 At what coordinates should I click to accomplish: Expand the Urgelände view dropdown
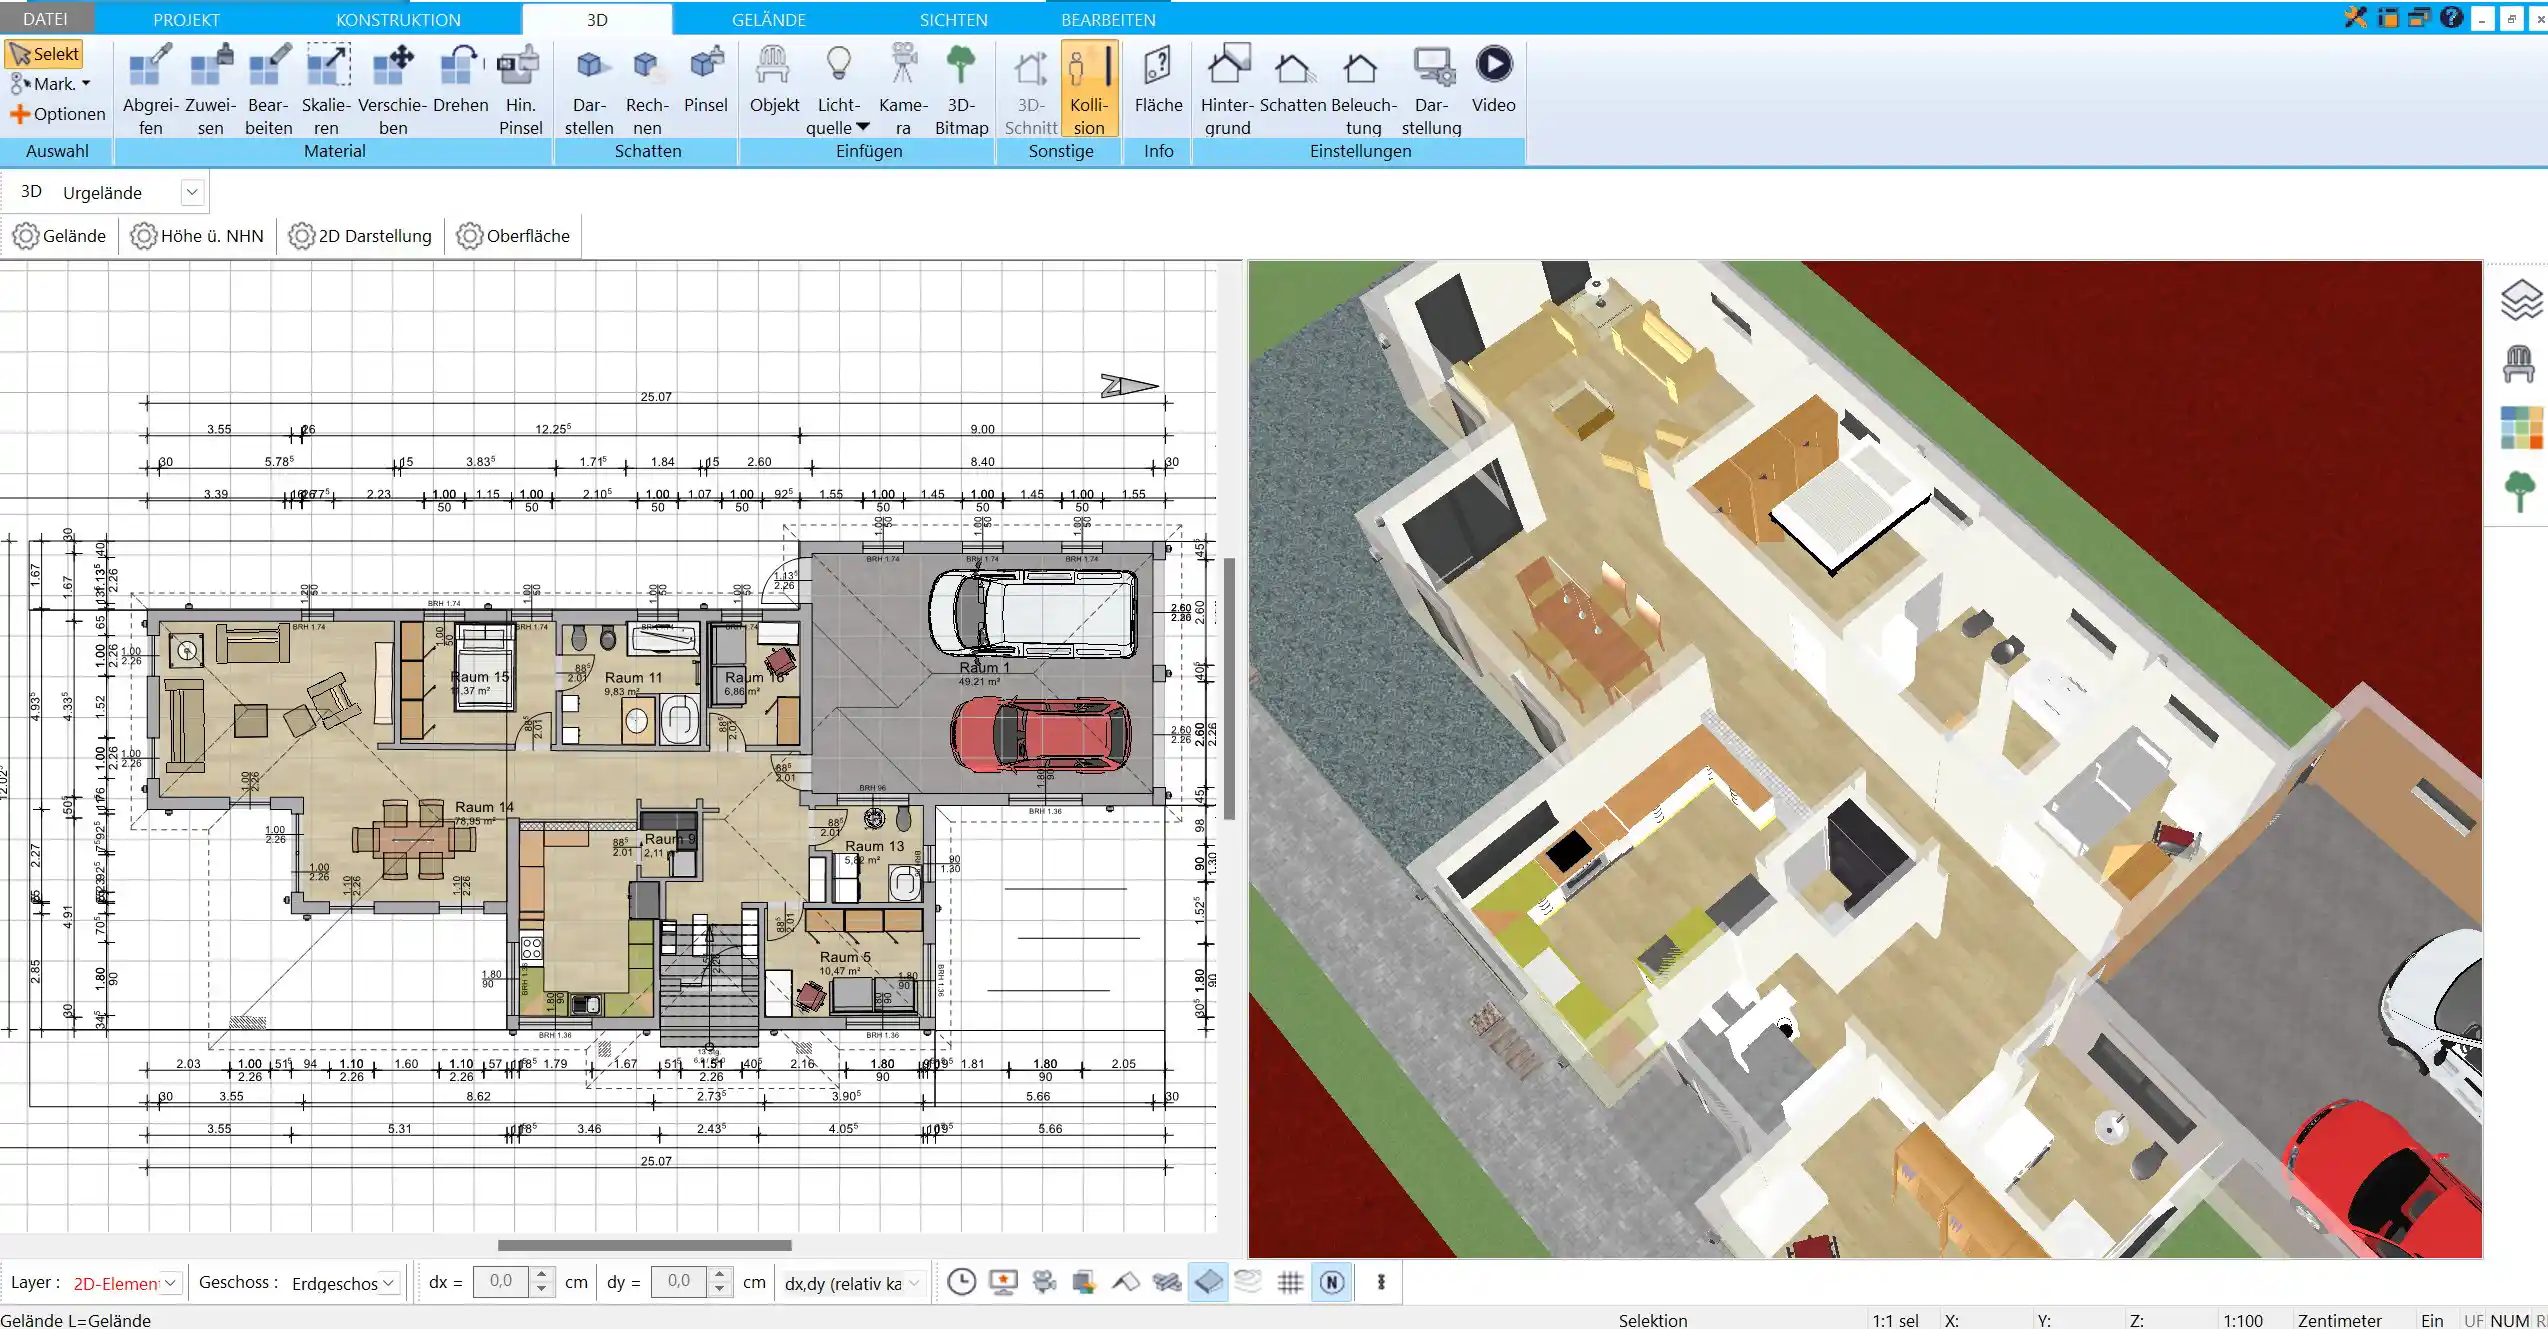[192, 192]
